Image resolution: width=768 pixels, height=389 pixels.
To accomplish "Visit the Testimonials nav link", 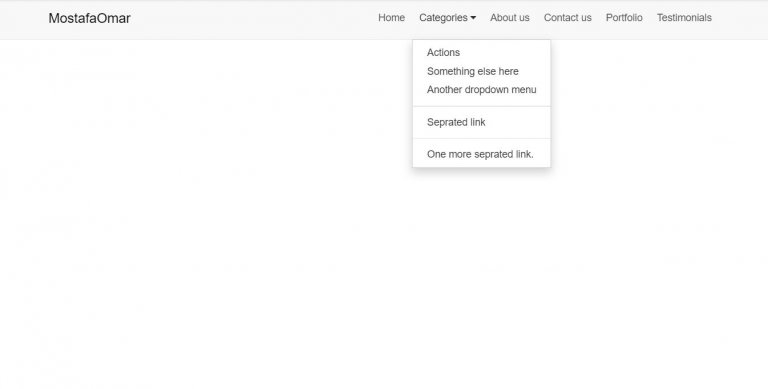I will (684, 18).
